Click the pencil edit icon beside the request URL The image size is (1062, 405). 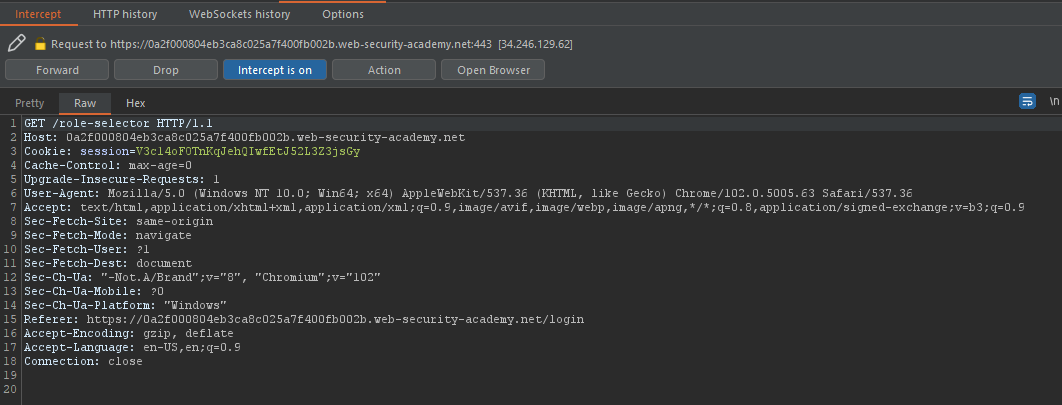16,44
